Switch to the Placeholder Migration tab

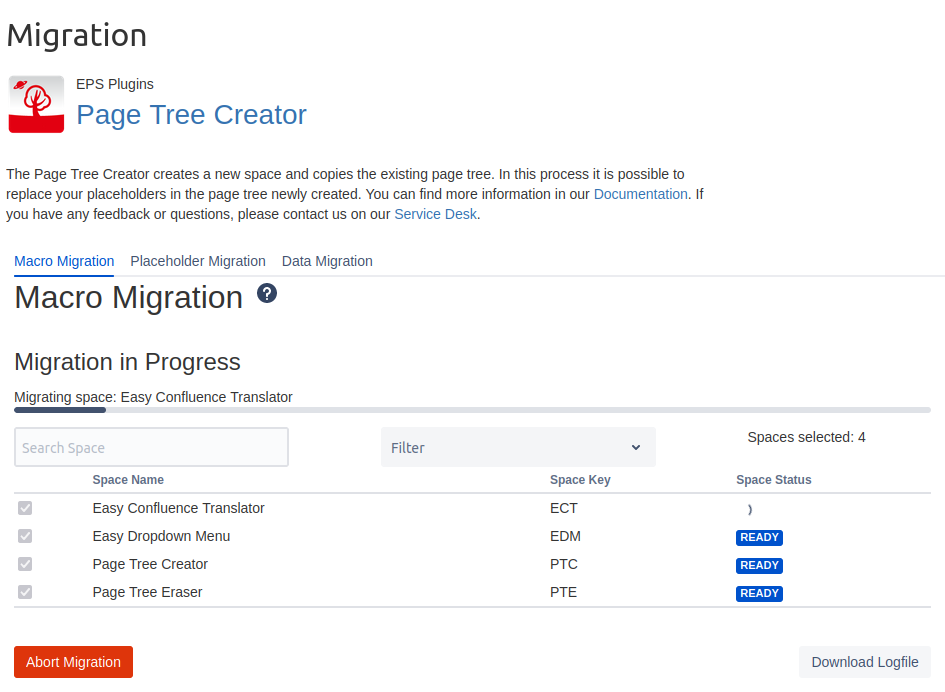click(x=198, y=261)
